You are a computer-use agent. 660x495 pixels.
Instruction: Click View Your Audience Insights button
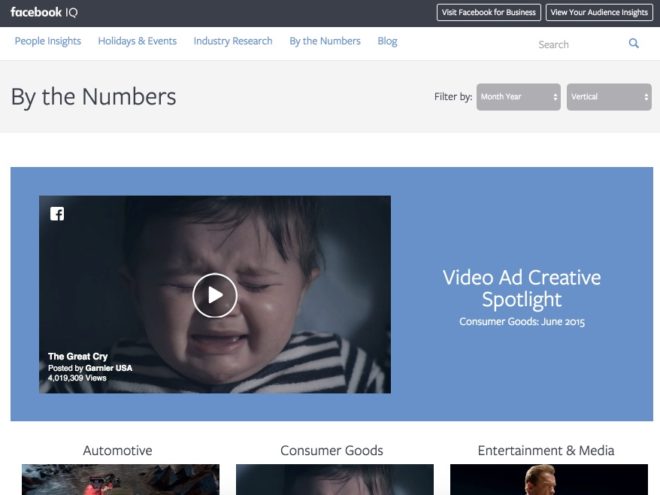point(599,12)
